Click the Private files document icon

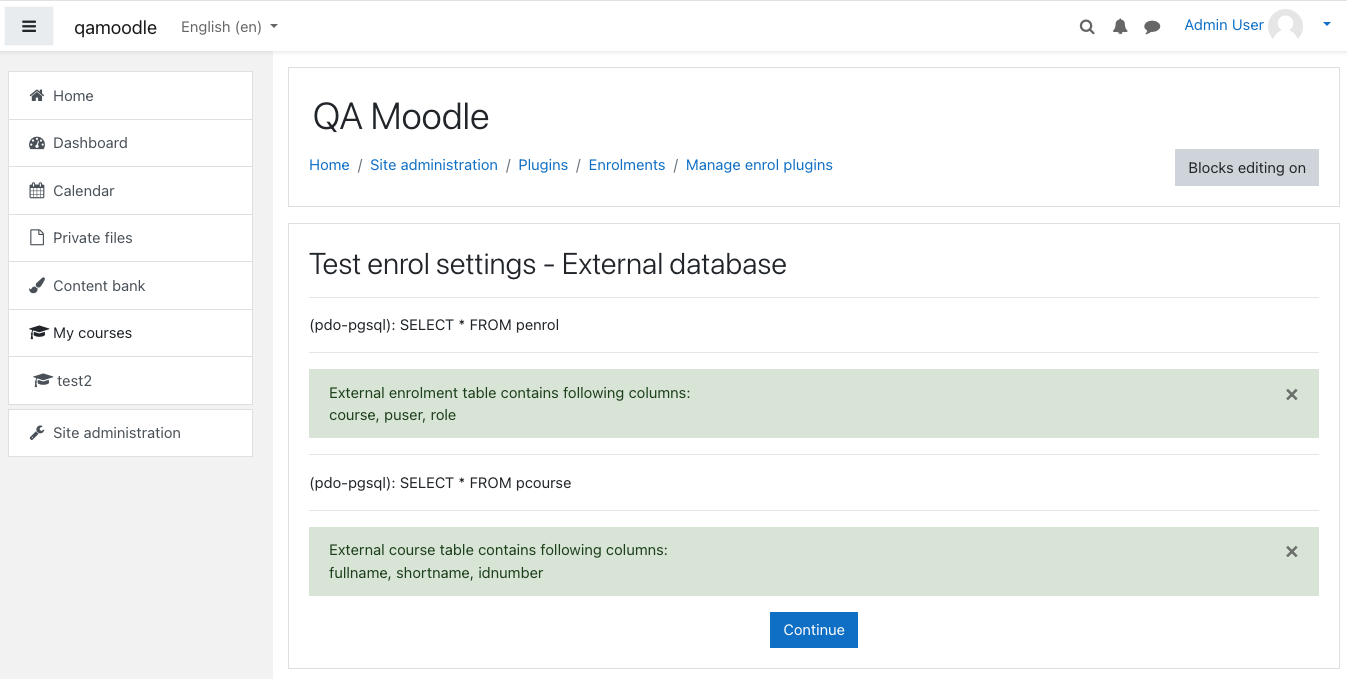click(x=37, y=238)
